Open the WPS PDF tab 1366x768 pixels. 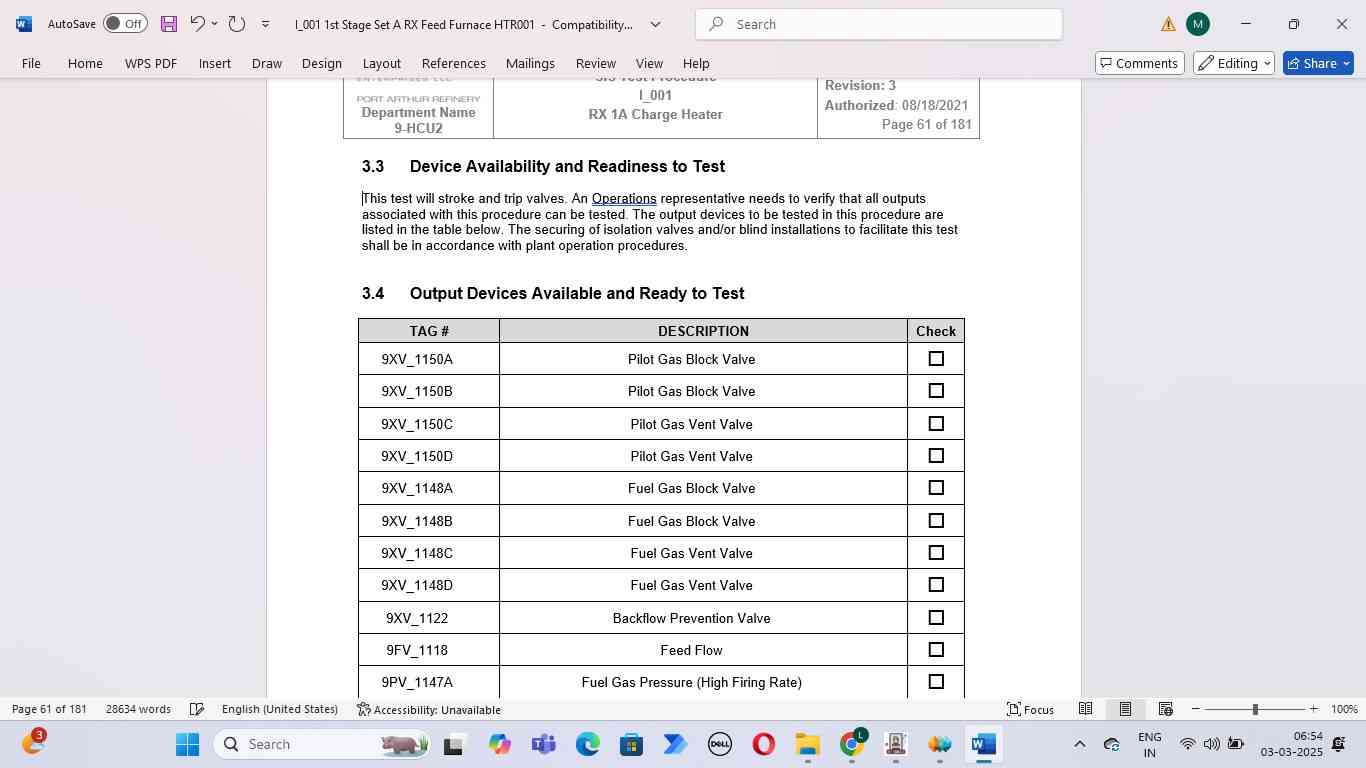click(151, 63)
